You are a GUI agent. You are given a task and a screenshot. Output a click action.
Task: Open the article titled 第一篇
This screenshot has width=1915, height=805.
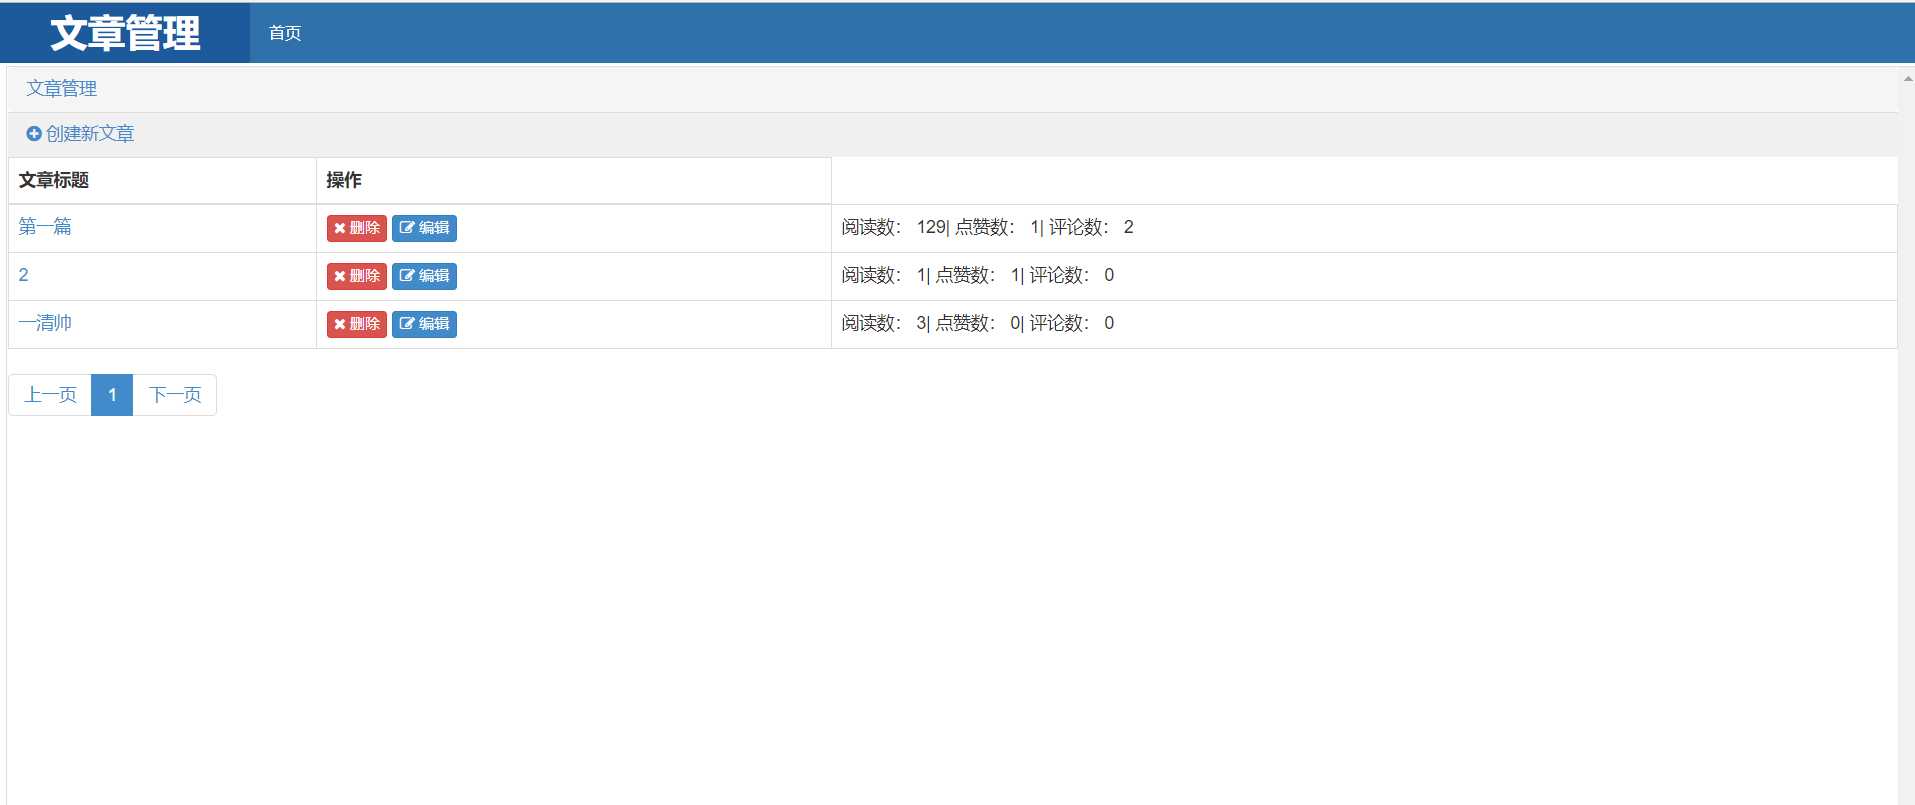(x=45, y=226)
